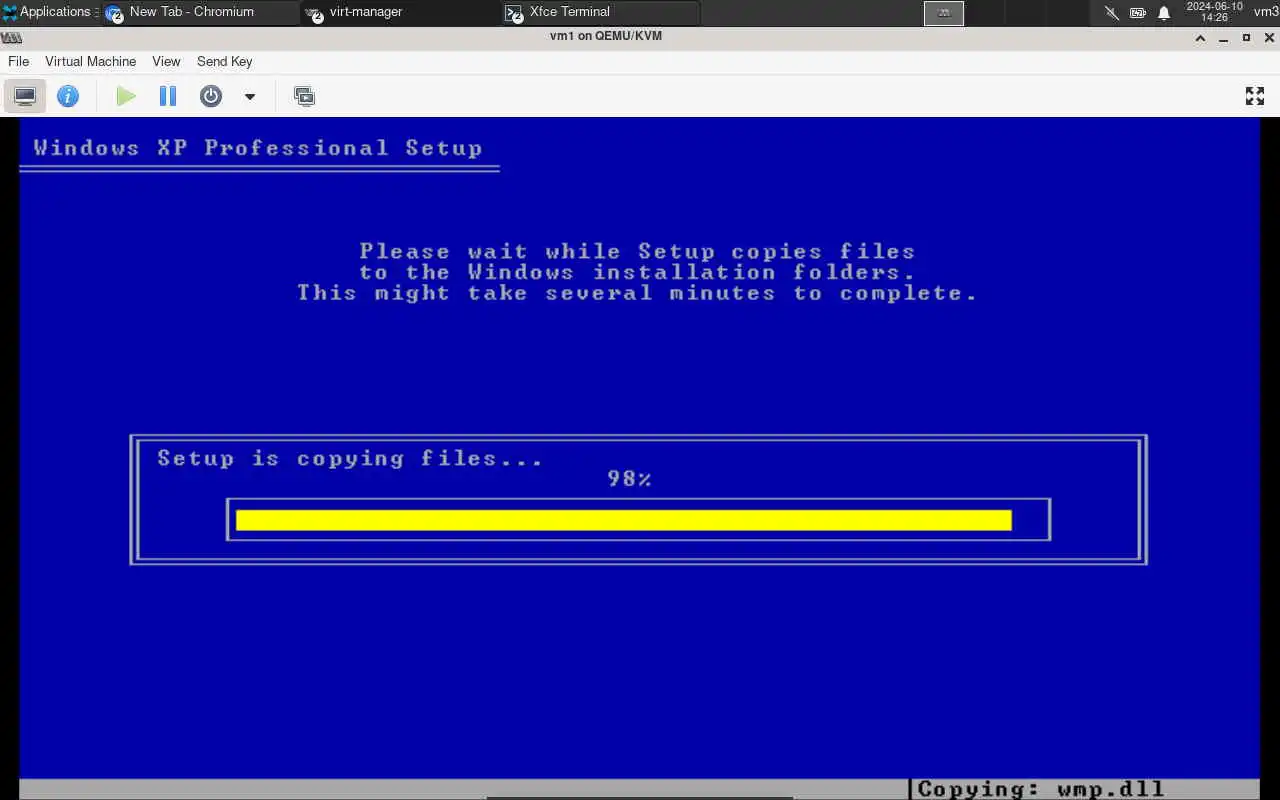Click the disconnected network tray icon
Viewport: 1280px width, 800px height.
pos(1112,13)
